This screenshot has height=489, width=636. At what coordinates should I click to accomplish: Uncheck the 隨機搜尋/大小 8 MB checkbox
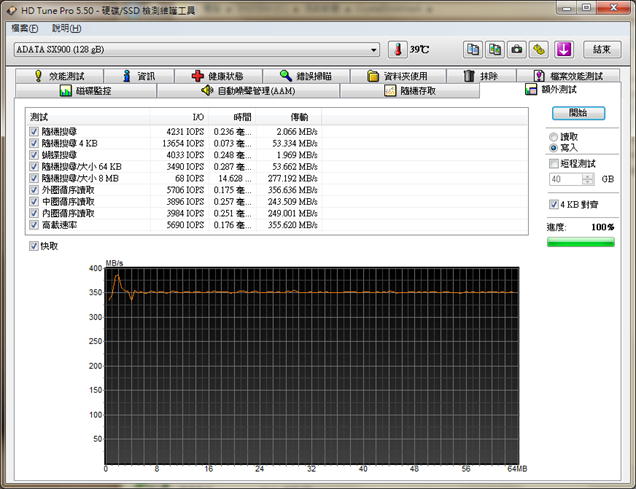[34, 178]
